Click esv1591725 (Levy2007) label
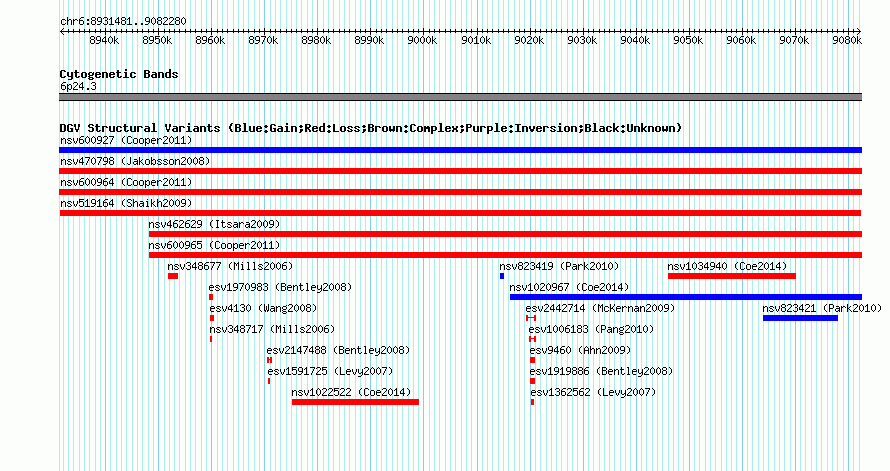The height and width of the screenshot is (471, 890). click(330, 371)
